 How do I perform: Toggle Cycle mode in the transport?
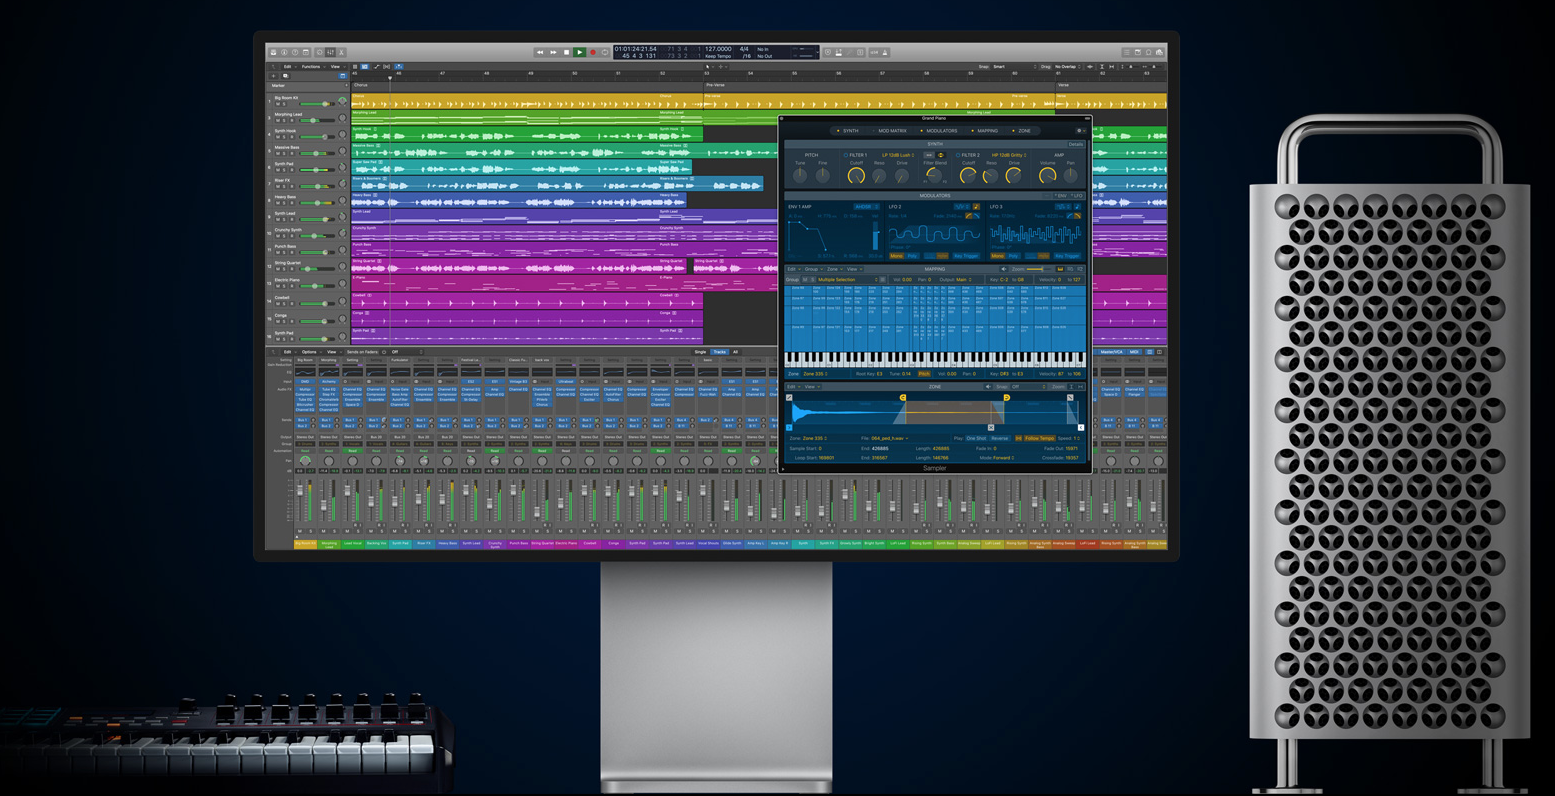pos(605,52)
